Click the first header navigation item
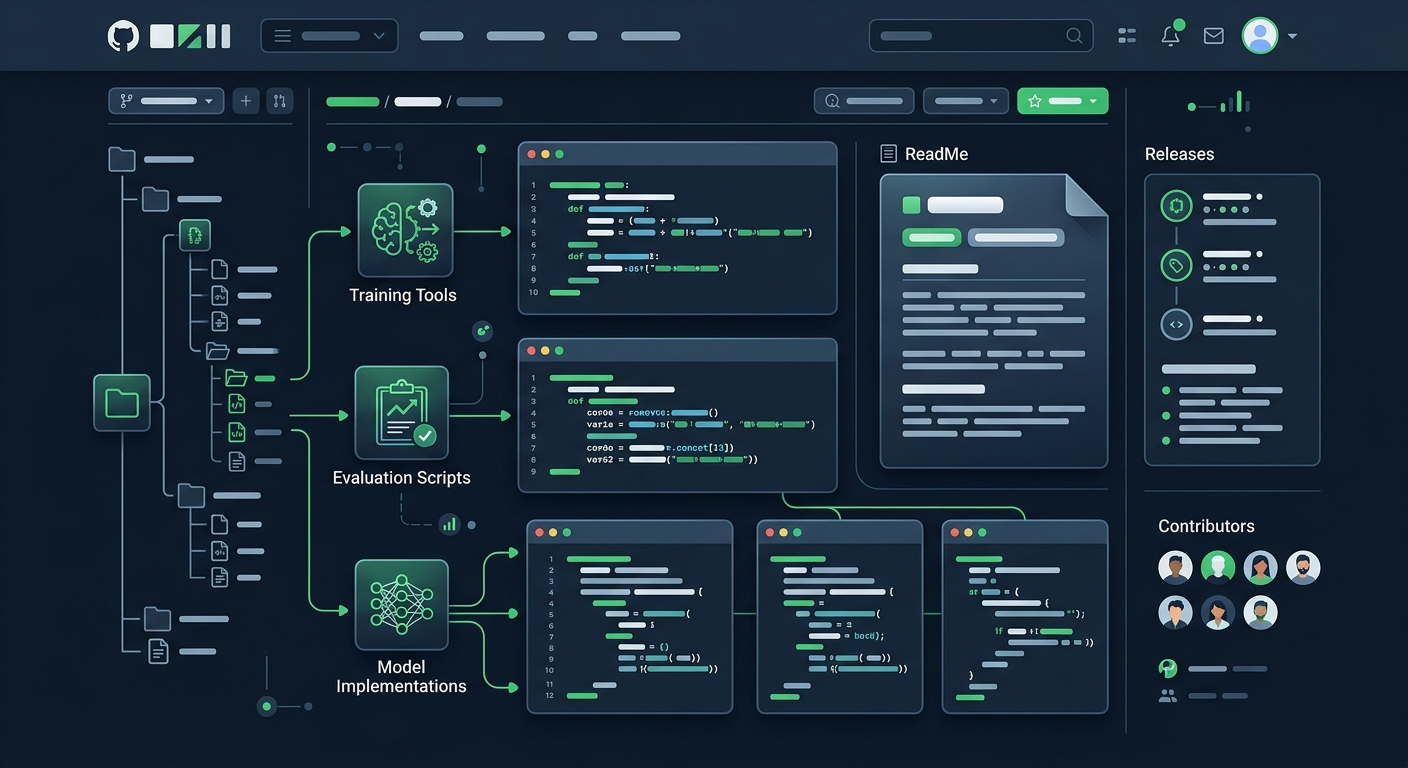Screen dimensions: 1408x768 [441, 36]
